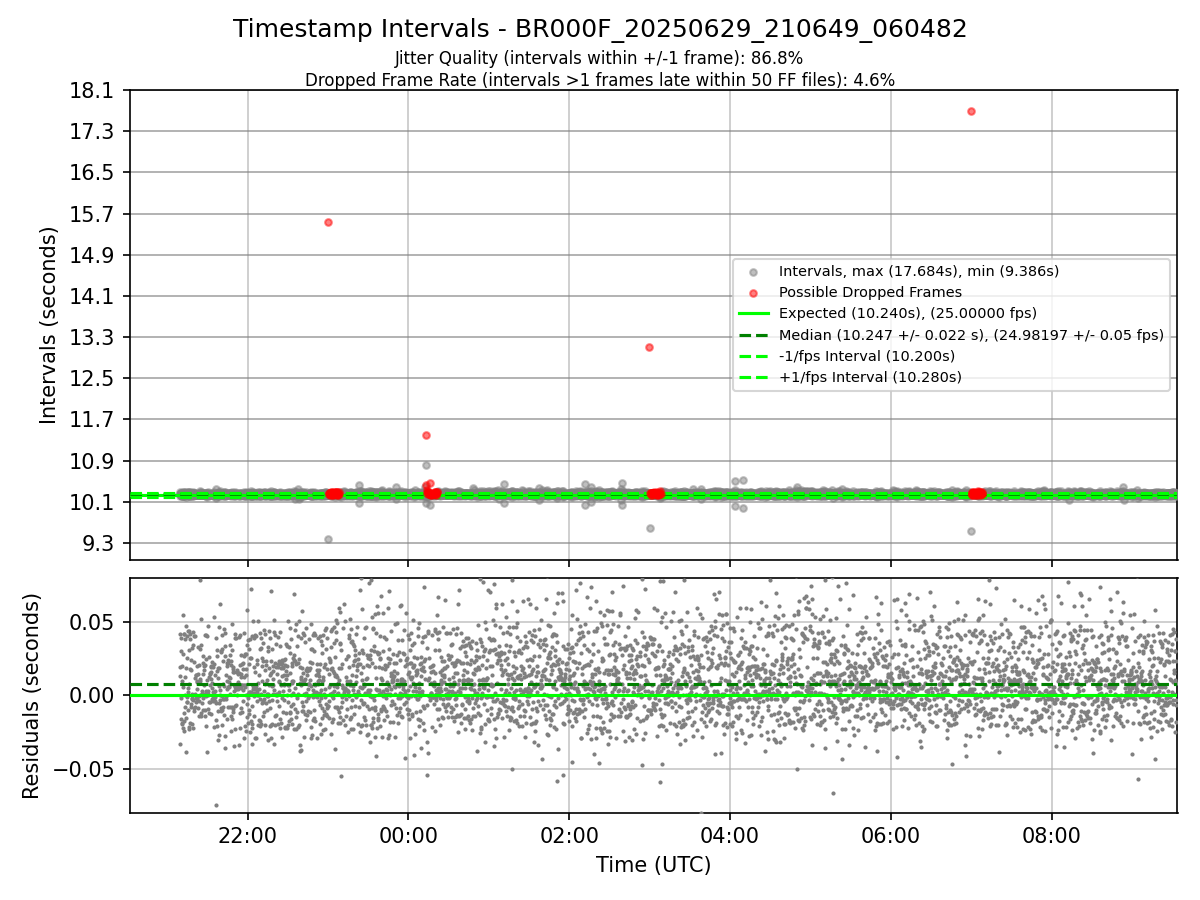
Task: Click the 08:00 x-axis tick label
Action: point(1052,835)
